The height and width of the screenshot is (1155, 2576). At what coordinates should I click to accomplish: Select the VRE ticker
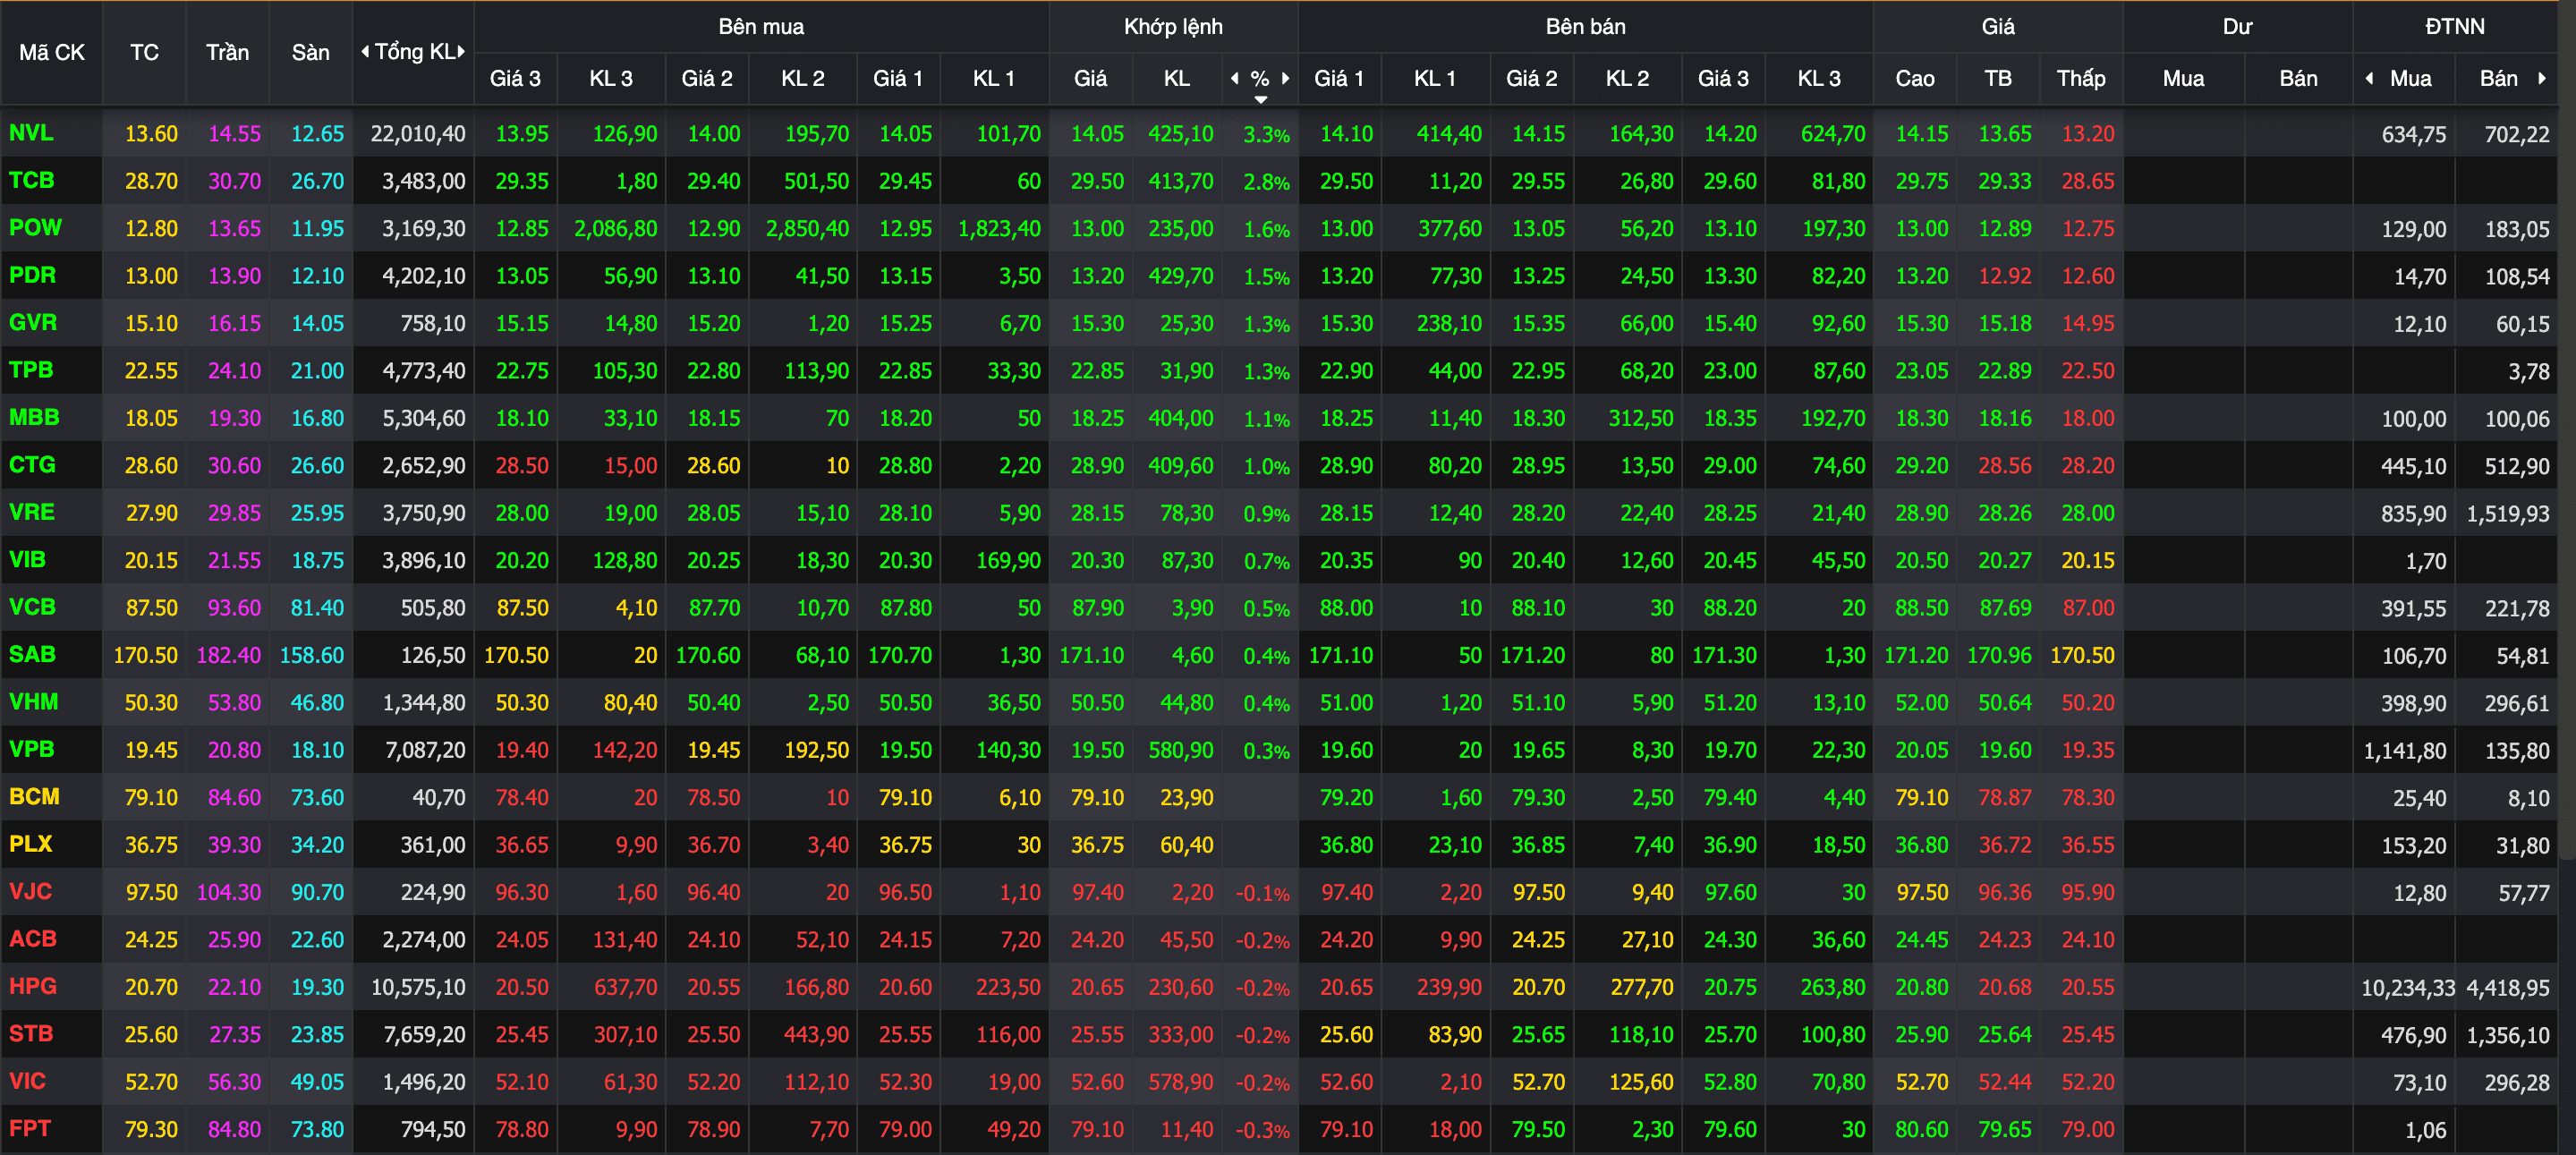(x=31, y=512)
